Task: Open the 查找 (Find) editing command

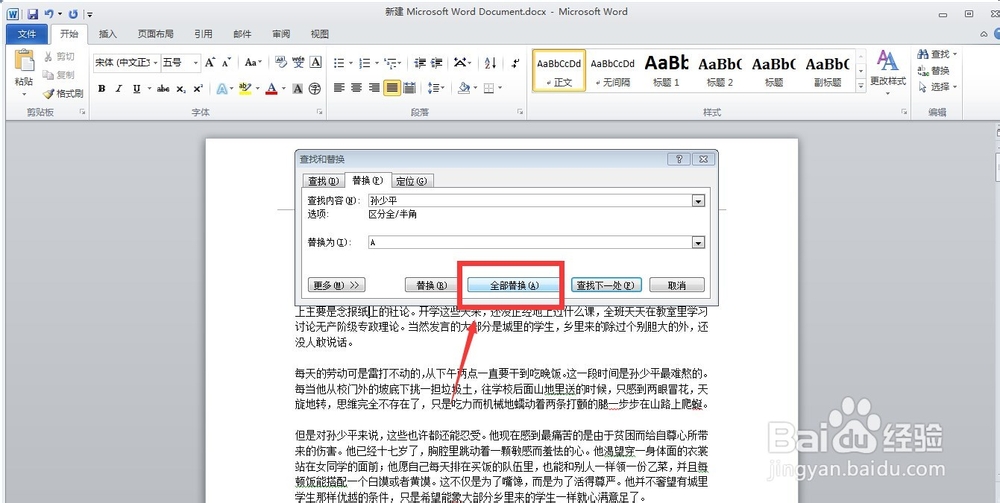Action: pos(937,54)
